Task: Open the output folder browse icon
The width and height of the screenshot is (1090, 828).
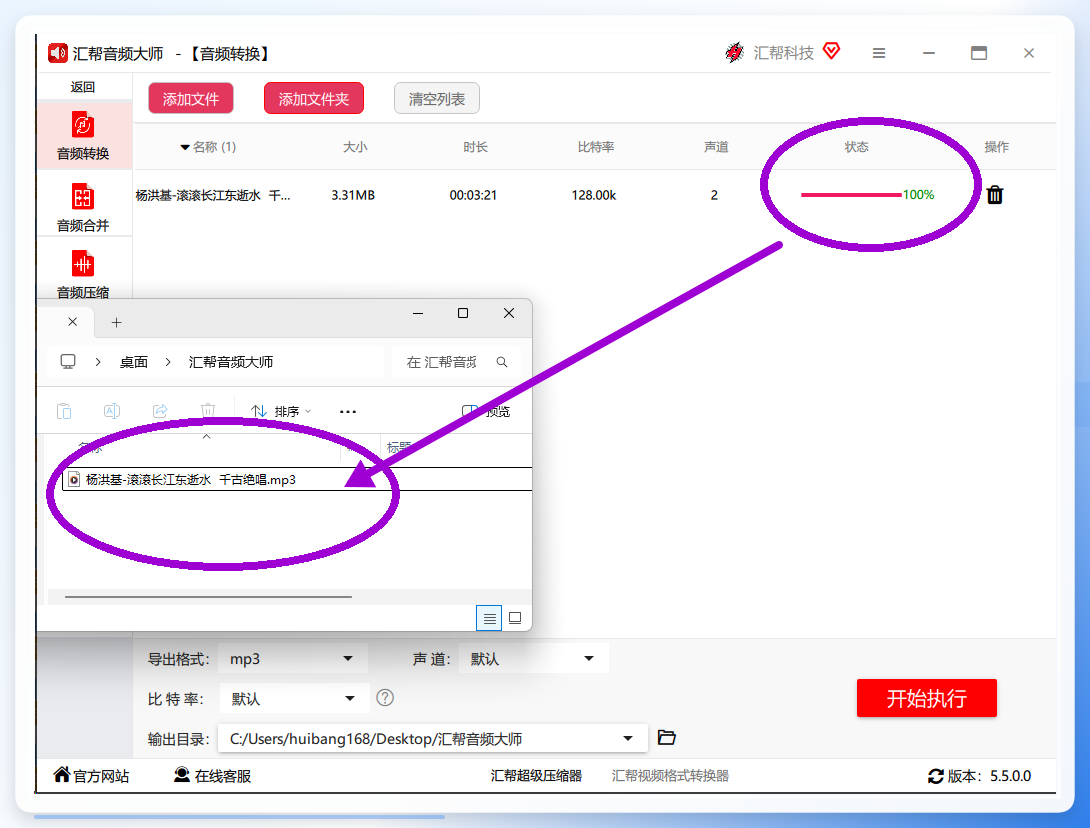Action: [x=667, y=738]
